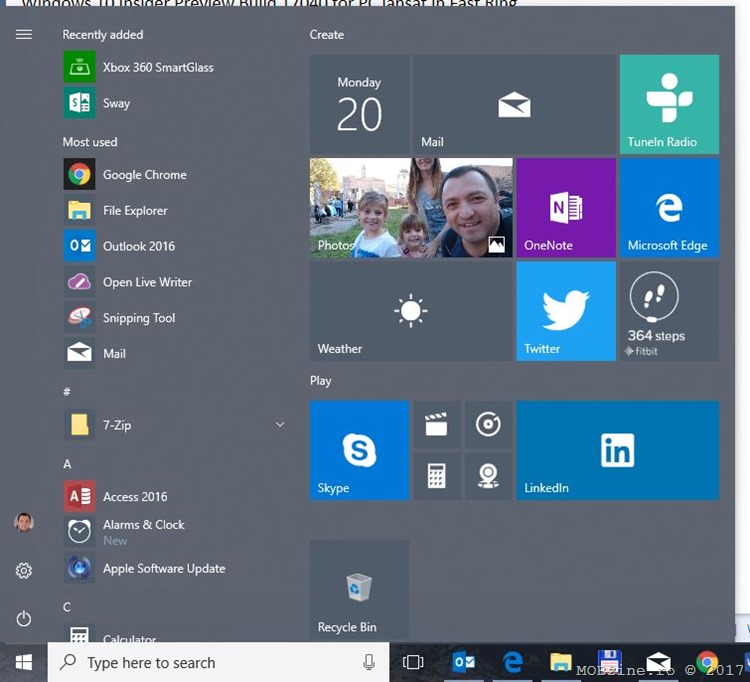Open the Power options button

click(x=24, y=619)
